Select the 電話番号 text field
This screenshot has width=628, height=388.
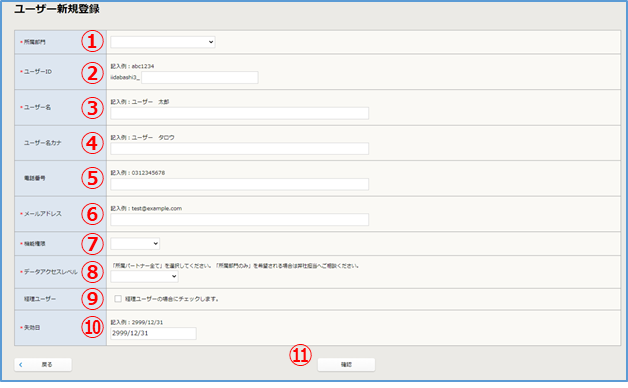coord(240,184)
